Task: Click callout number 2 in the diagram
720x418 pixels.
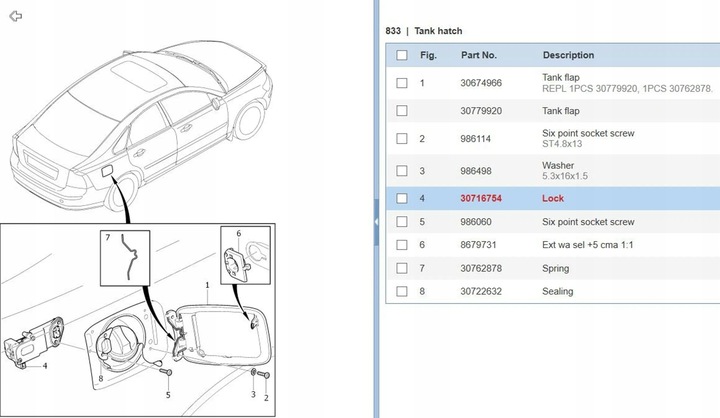Action: click(x=266, y=398)
